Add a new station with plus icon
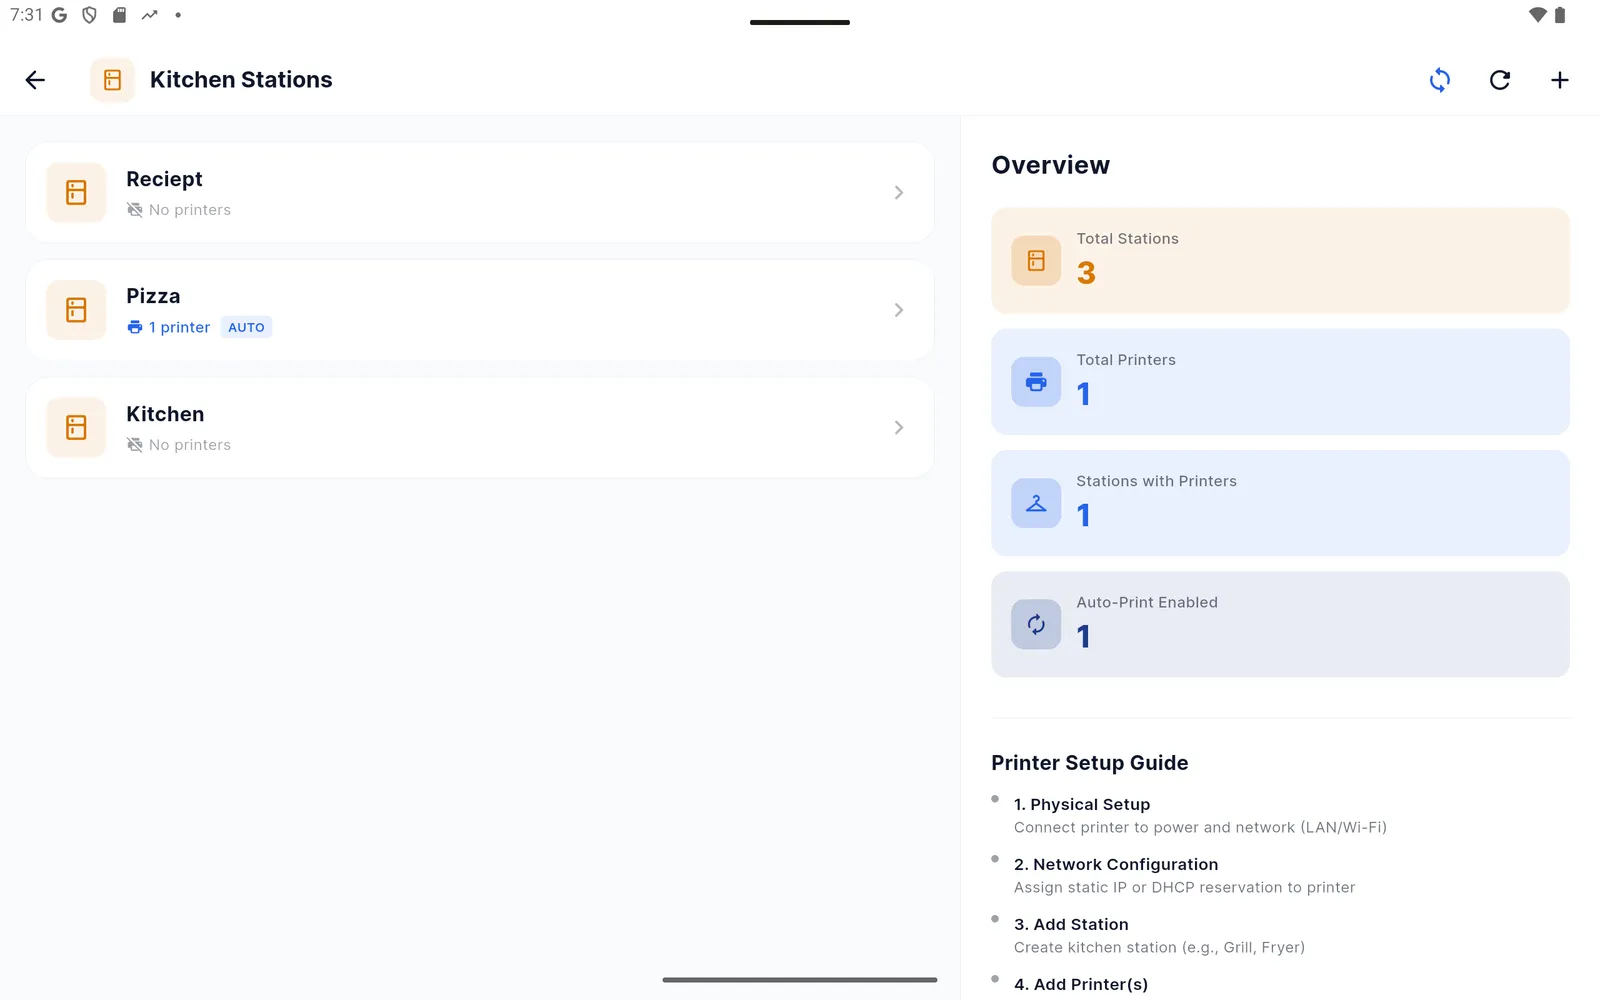Image resolution: width=1600 pixels, height=1000 pixels. click(1560, 80)
